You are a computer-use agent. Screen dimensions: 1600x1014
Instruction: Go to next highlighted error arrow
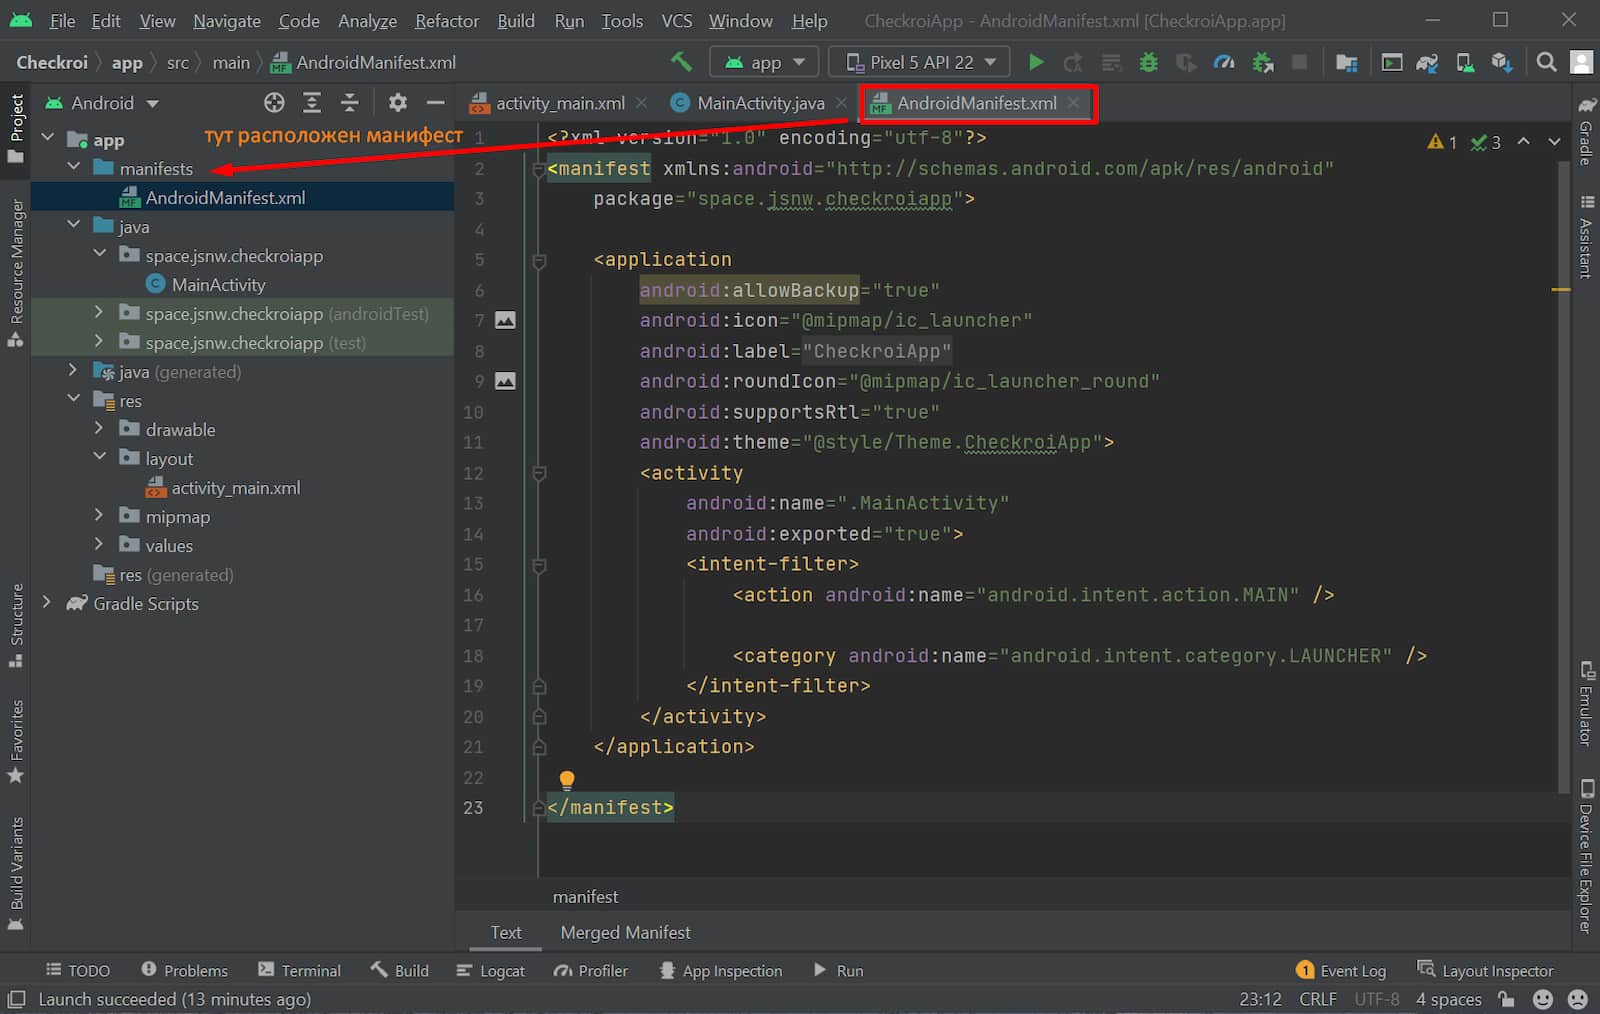point(1554,141)
